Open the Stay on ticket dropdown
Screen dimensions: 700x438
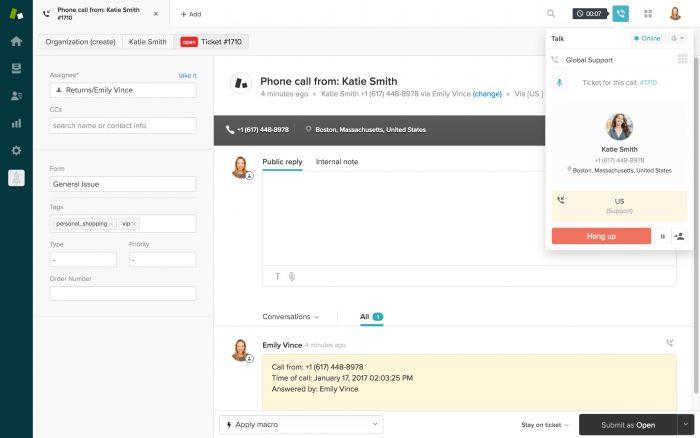pos(545,425)
